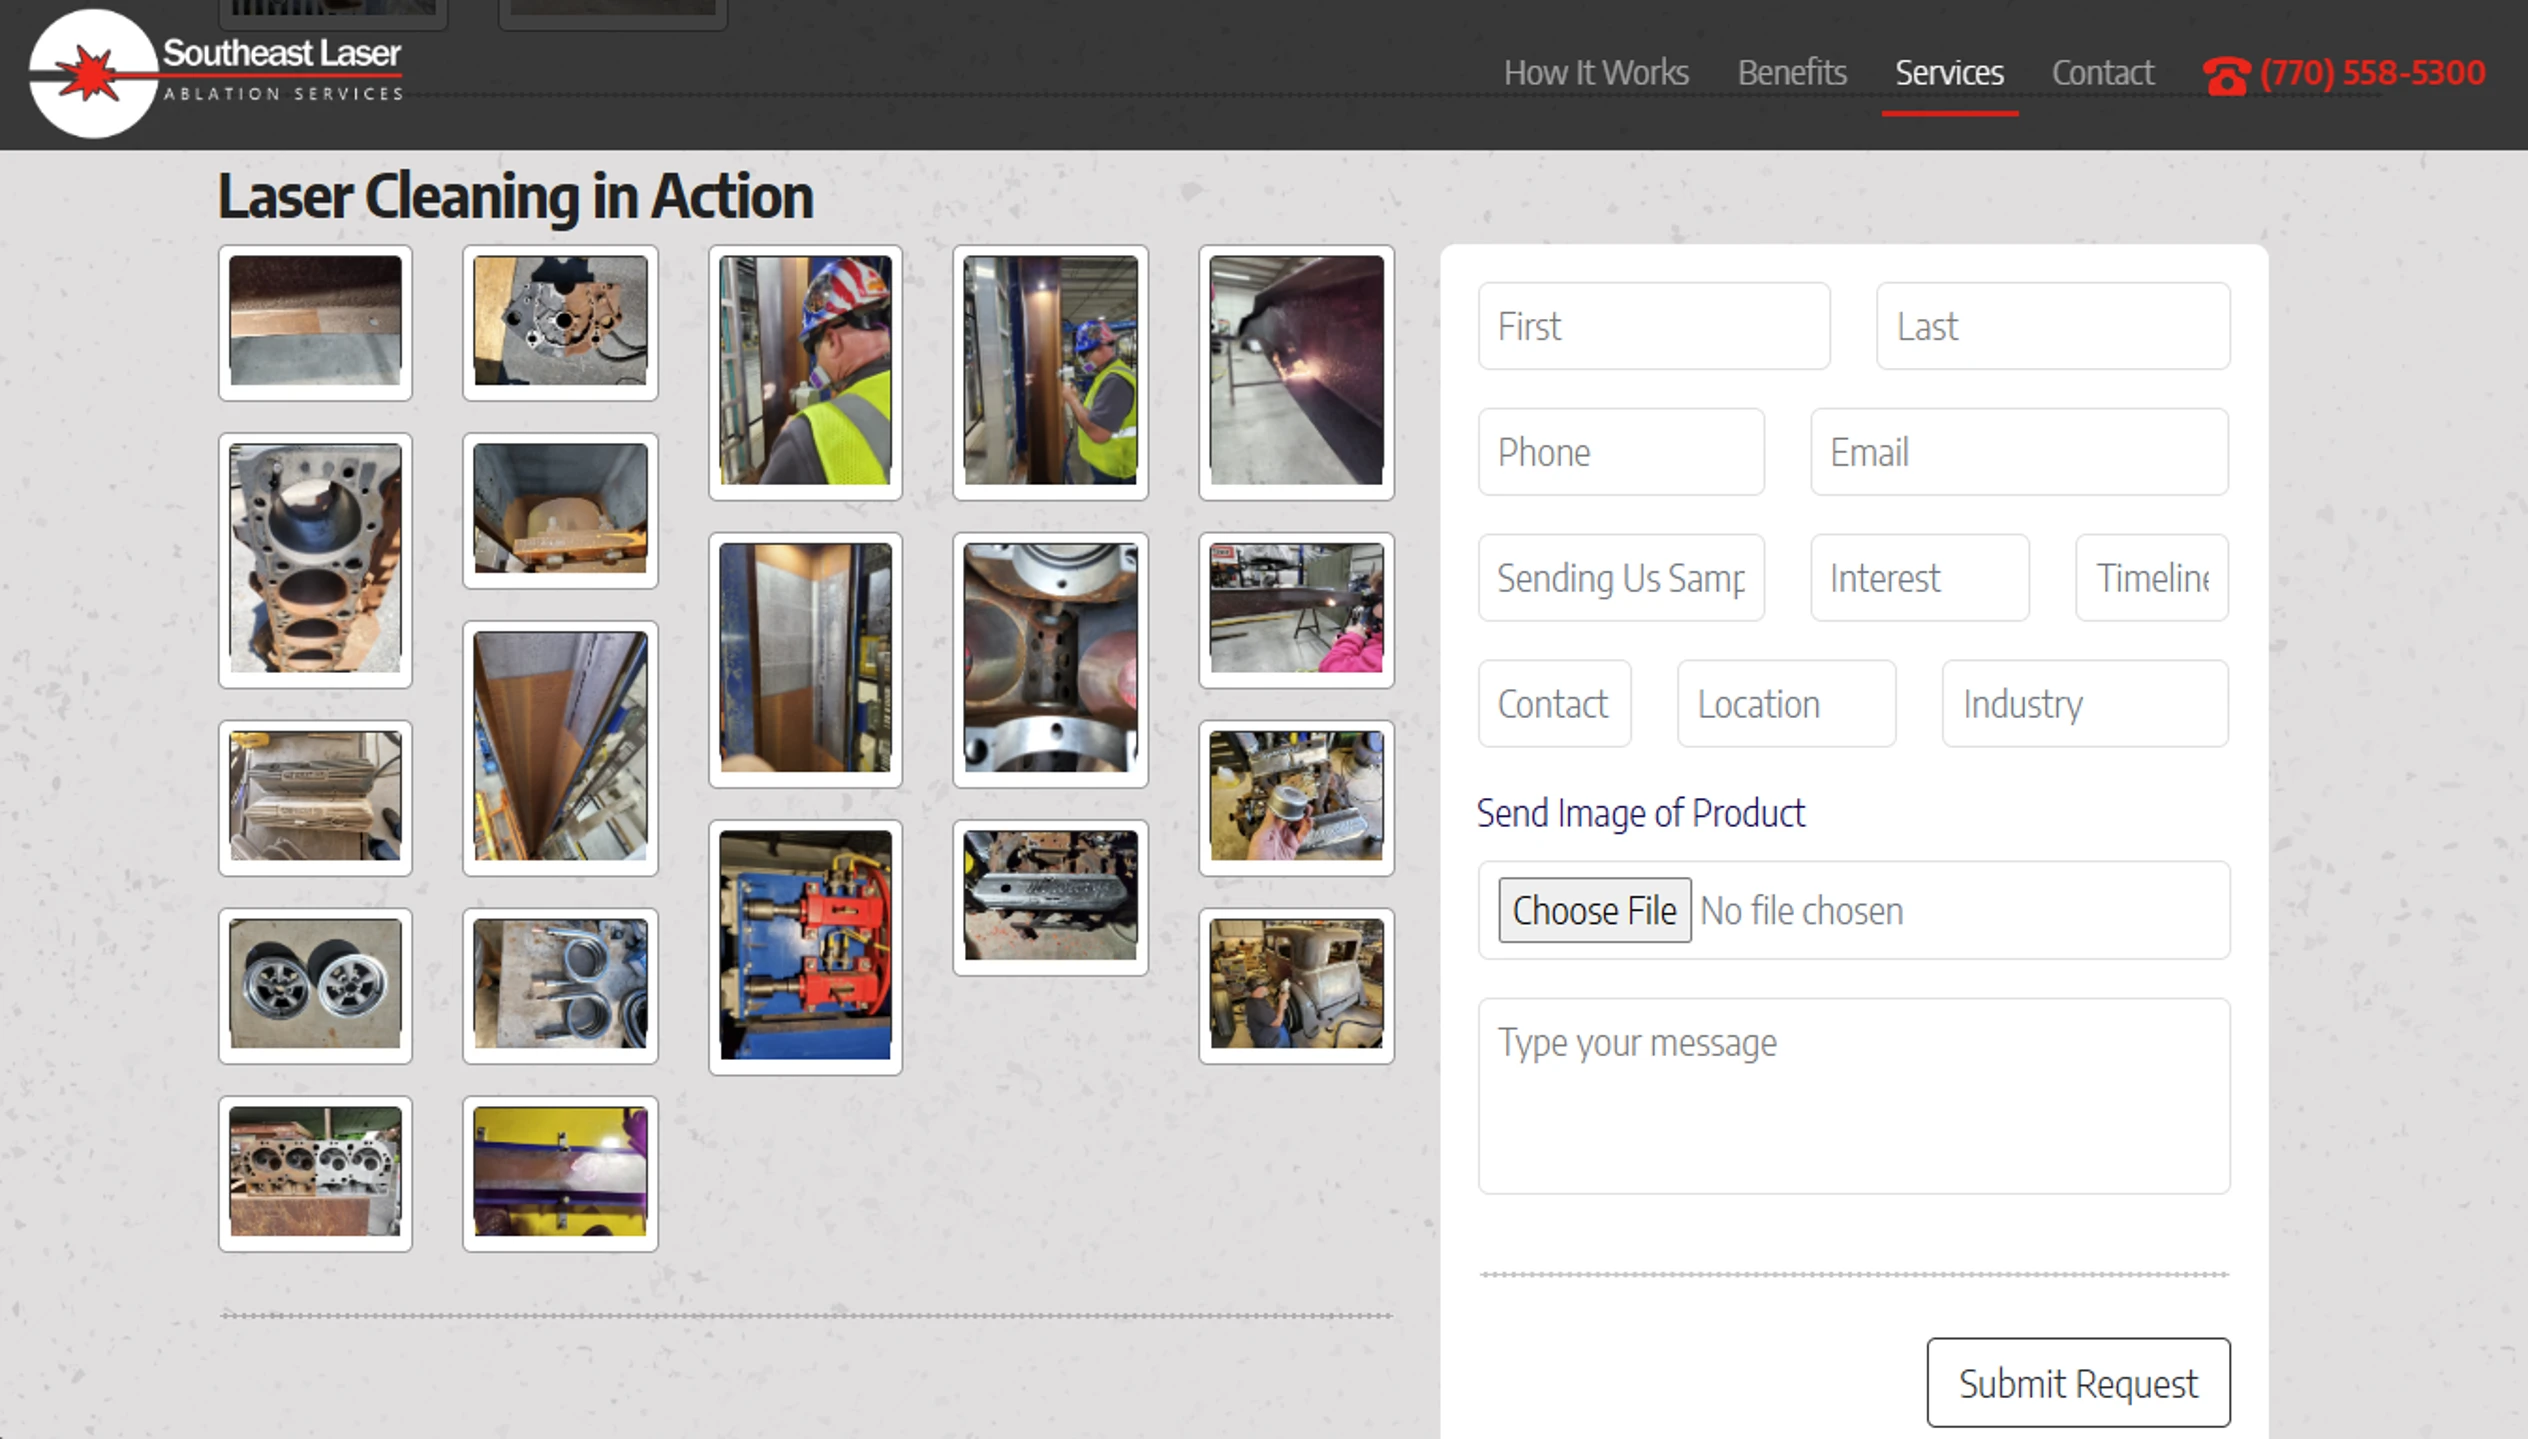
Task: Open the cleaned steel column corner thumbnail
Action: click(805, 659)
